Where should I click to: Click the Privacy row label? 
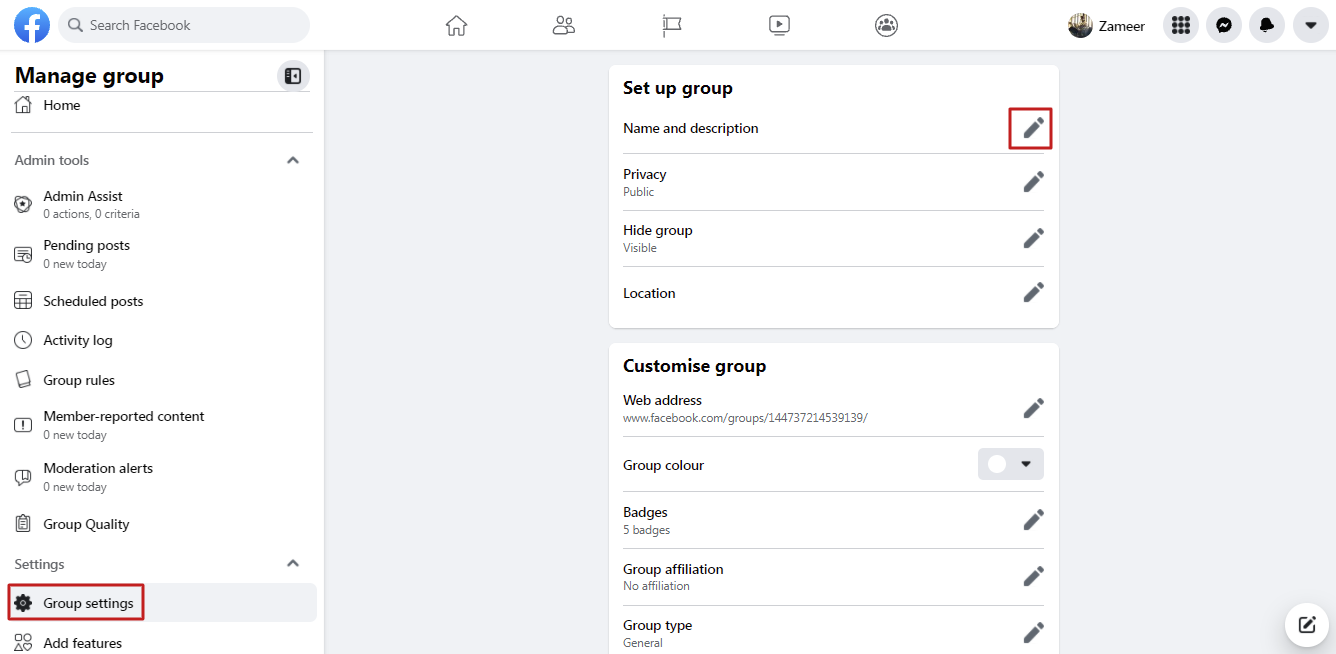tap(645, 174)
